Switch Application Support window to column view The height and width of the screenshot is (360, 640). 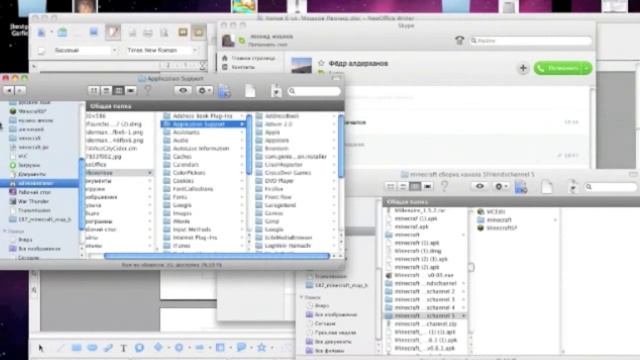click(x=118, y=91)
